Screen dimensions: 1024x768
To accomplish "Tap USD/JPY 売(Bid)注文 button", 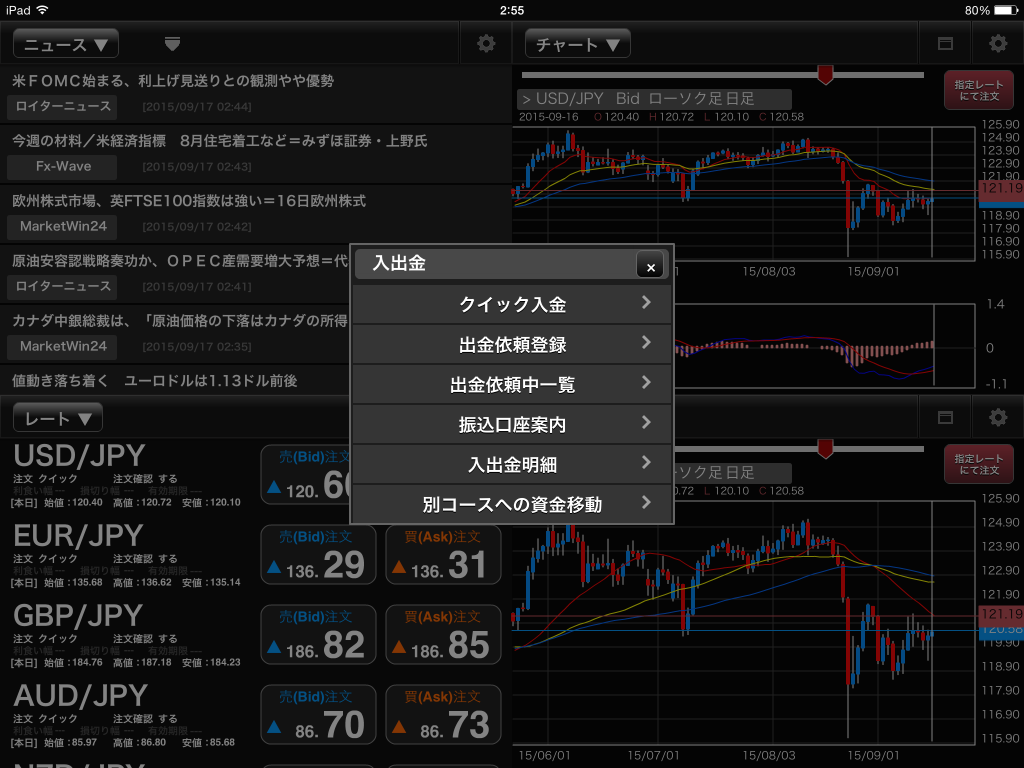I will (306, 475).
